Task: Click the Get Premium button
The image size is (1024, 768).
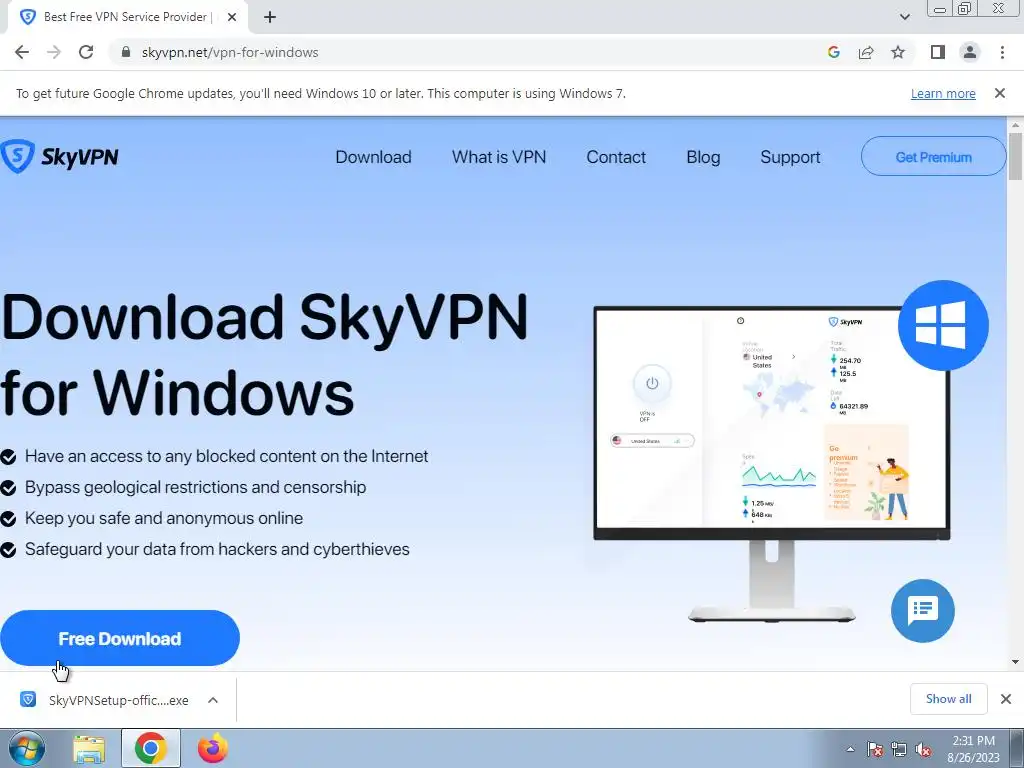Action: point(933,157)
